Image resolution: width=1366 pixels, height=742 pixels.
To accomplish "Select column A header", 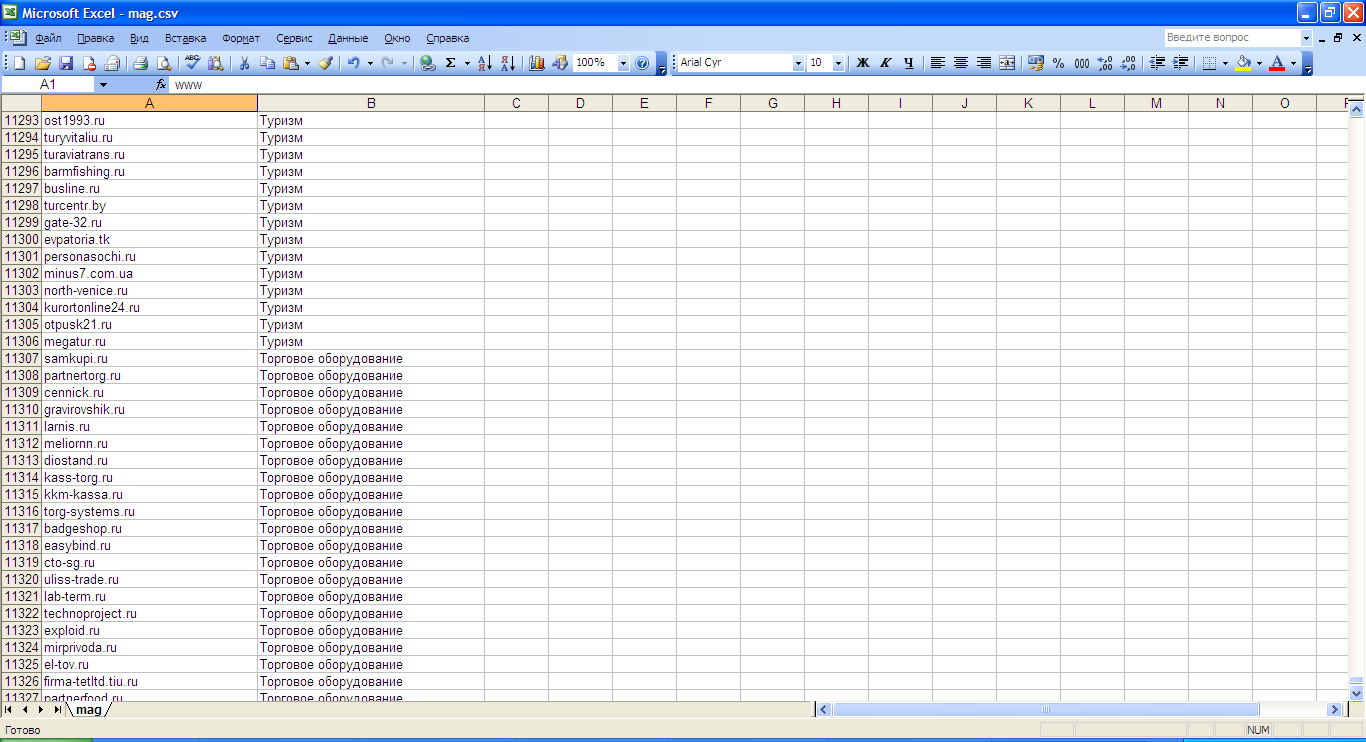I will [149, 103].
